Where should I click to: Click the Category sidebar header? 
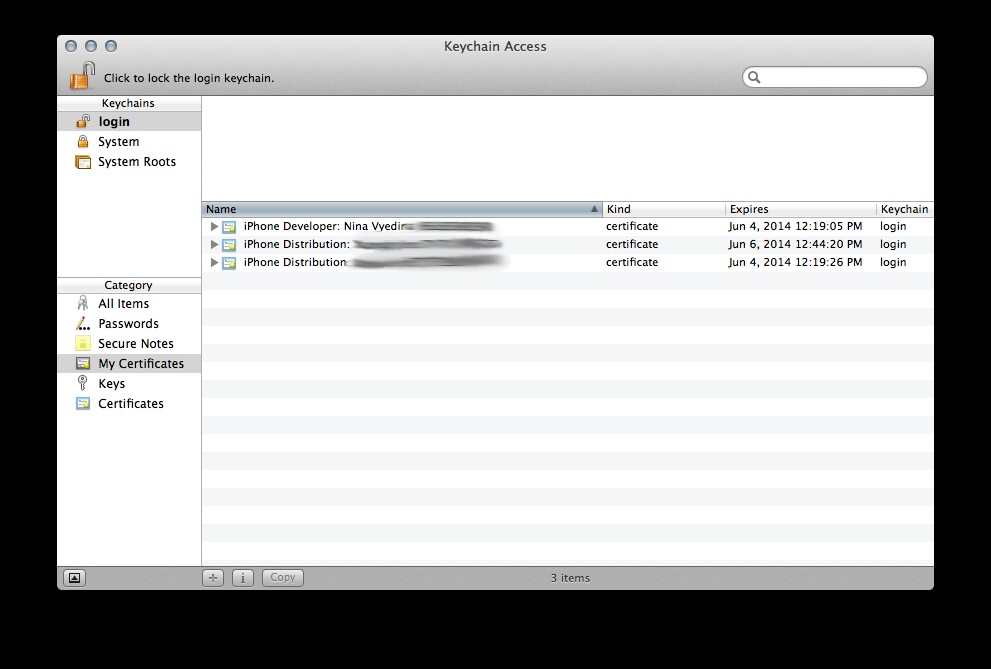tap(129, 285)
